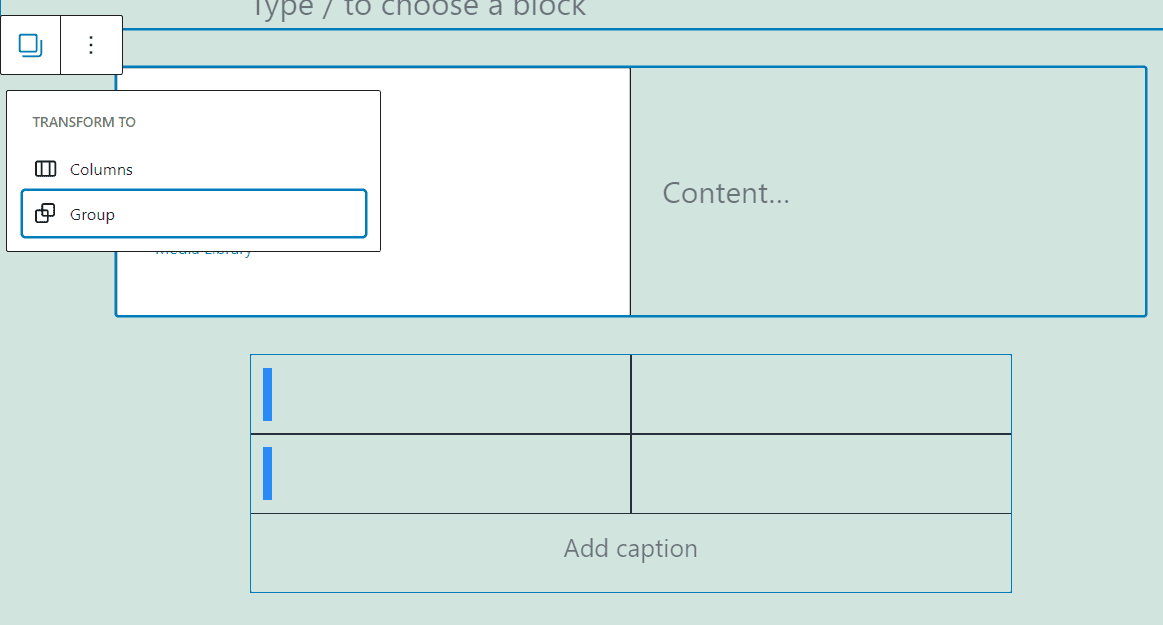Click the top-left table cell
Viewport: 1163px width, 625px height.
[x=440, y=393]
